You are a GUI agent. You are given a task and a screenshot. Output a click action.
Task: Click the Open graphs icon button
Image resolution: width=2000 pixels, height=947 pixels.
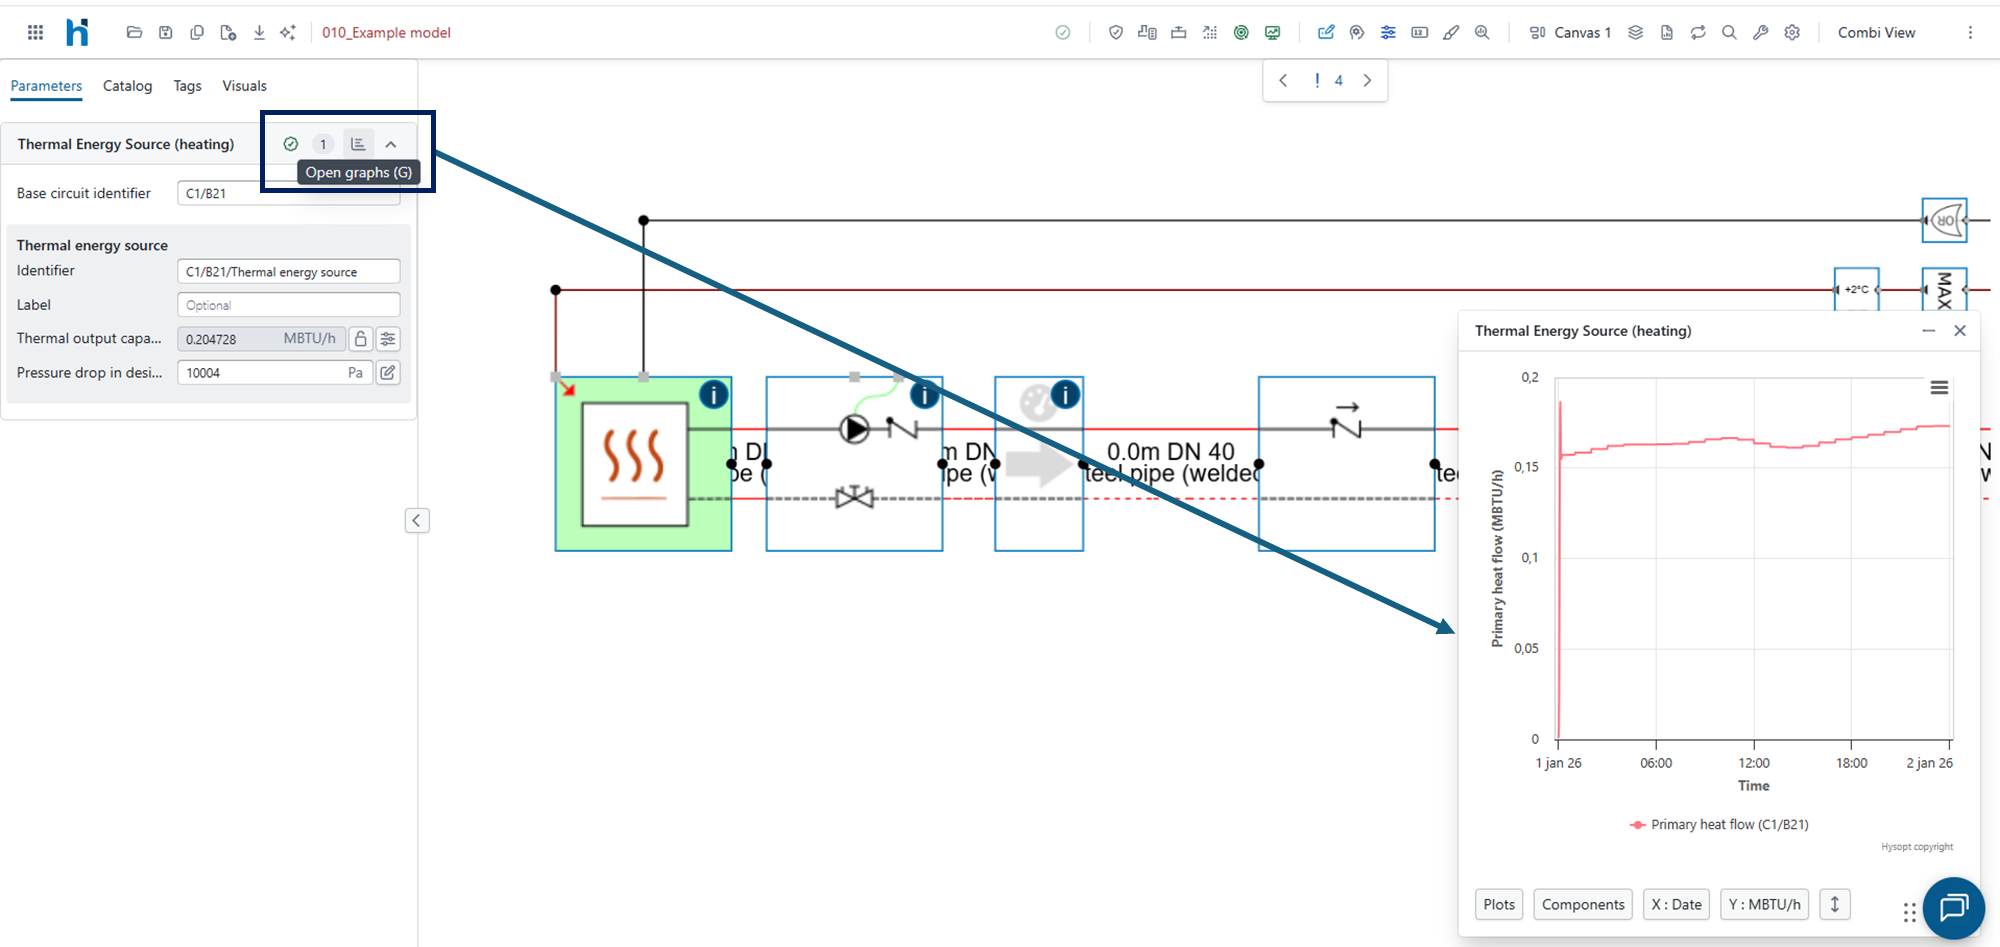[358, 144]
